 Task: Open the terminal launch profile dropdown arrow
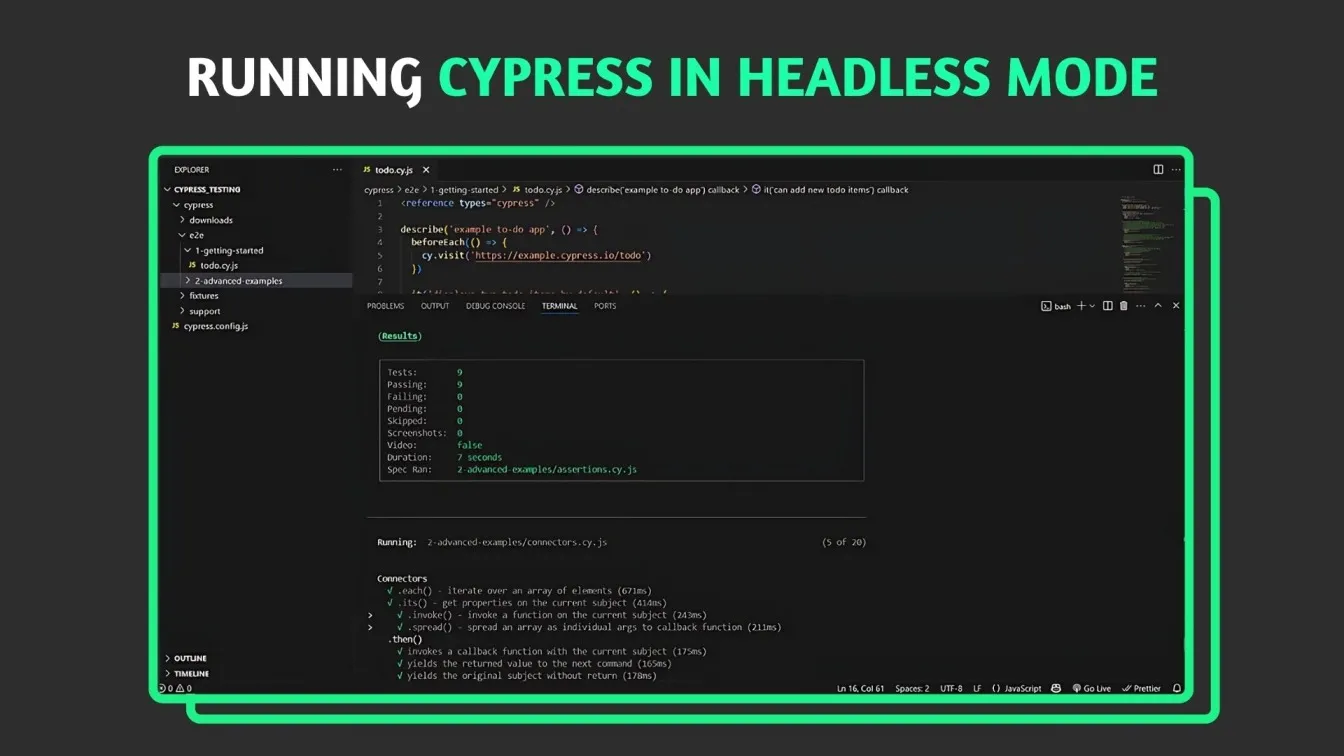pos(1092,306)
